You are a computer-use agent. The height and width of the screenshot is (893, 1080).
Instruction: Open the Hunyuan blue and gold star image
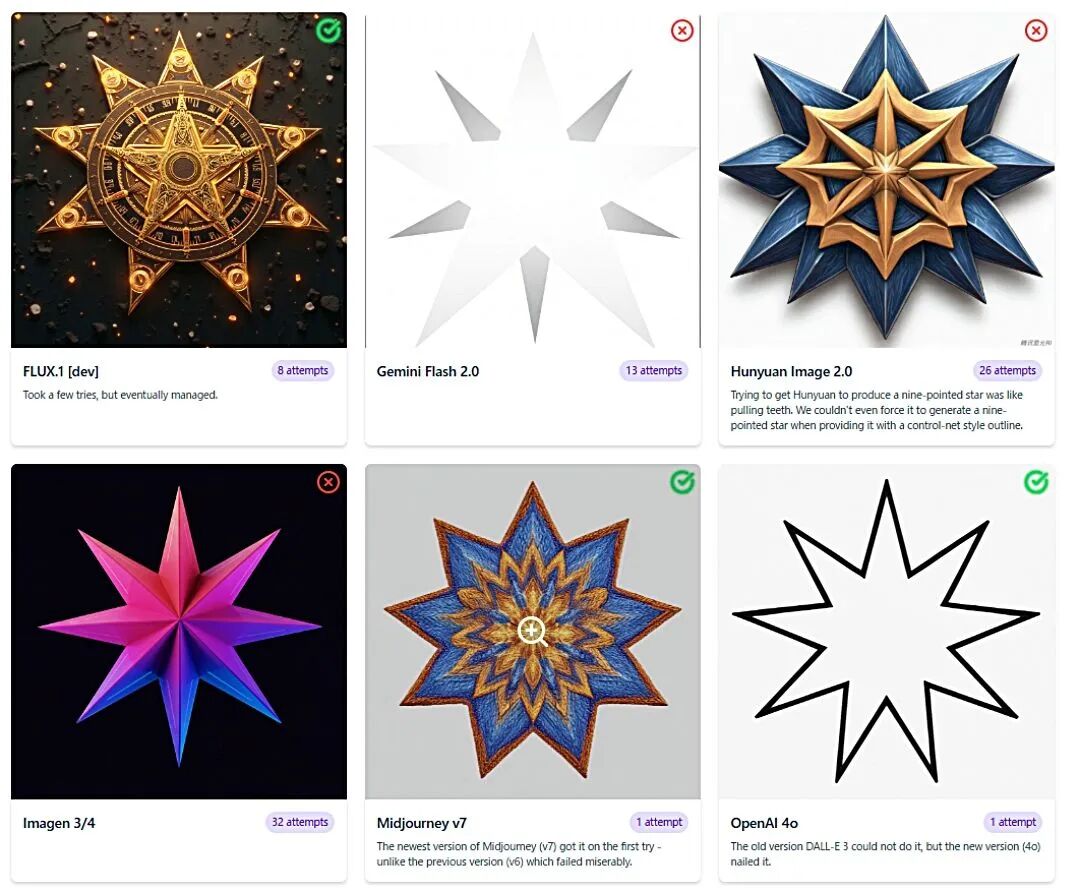[886, 180]
